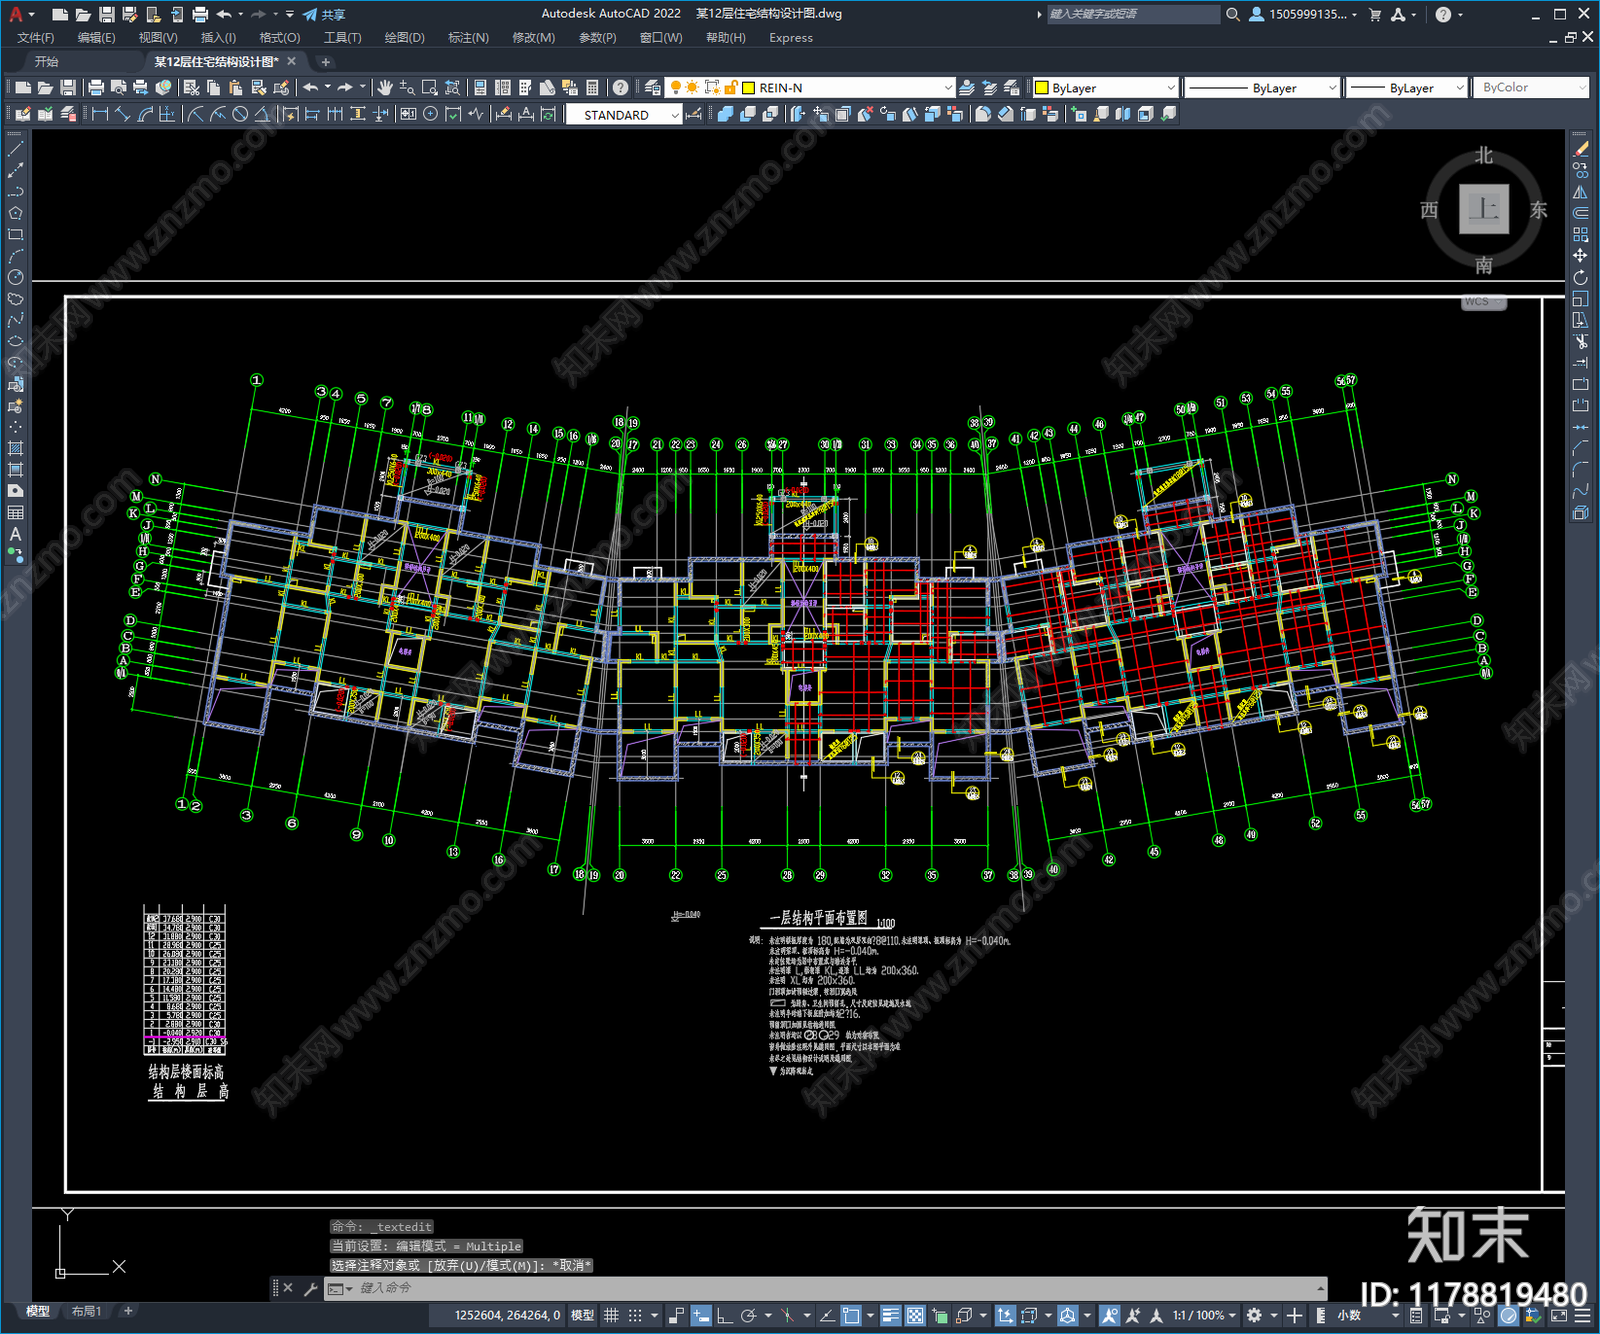This screenshot has width=1600, height=1334.
Task: Toggle ortho mode in status bar
Action: pyautogui.click(x=724, y=1315)
